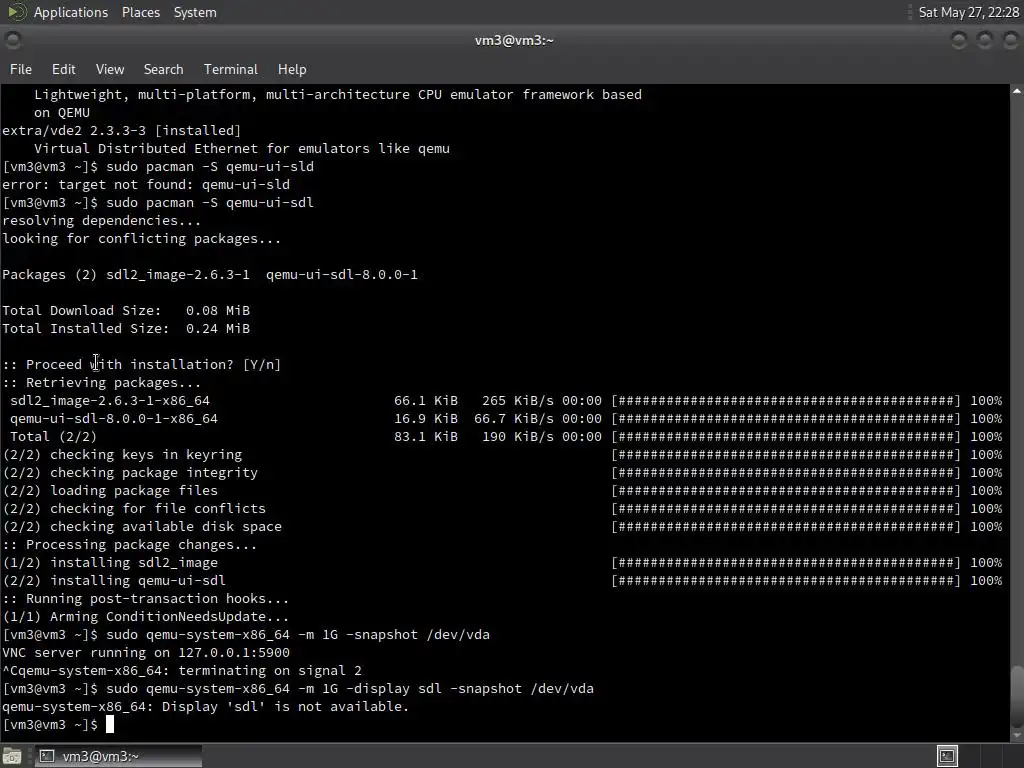
Task: Click the show desktop icon in bottom panel
Action: (12, 756)
